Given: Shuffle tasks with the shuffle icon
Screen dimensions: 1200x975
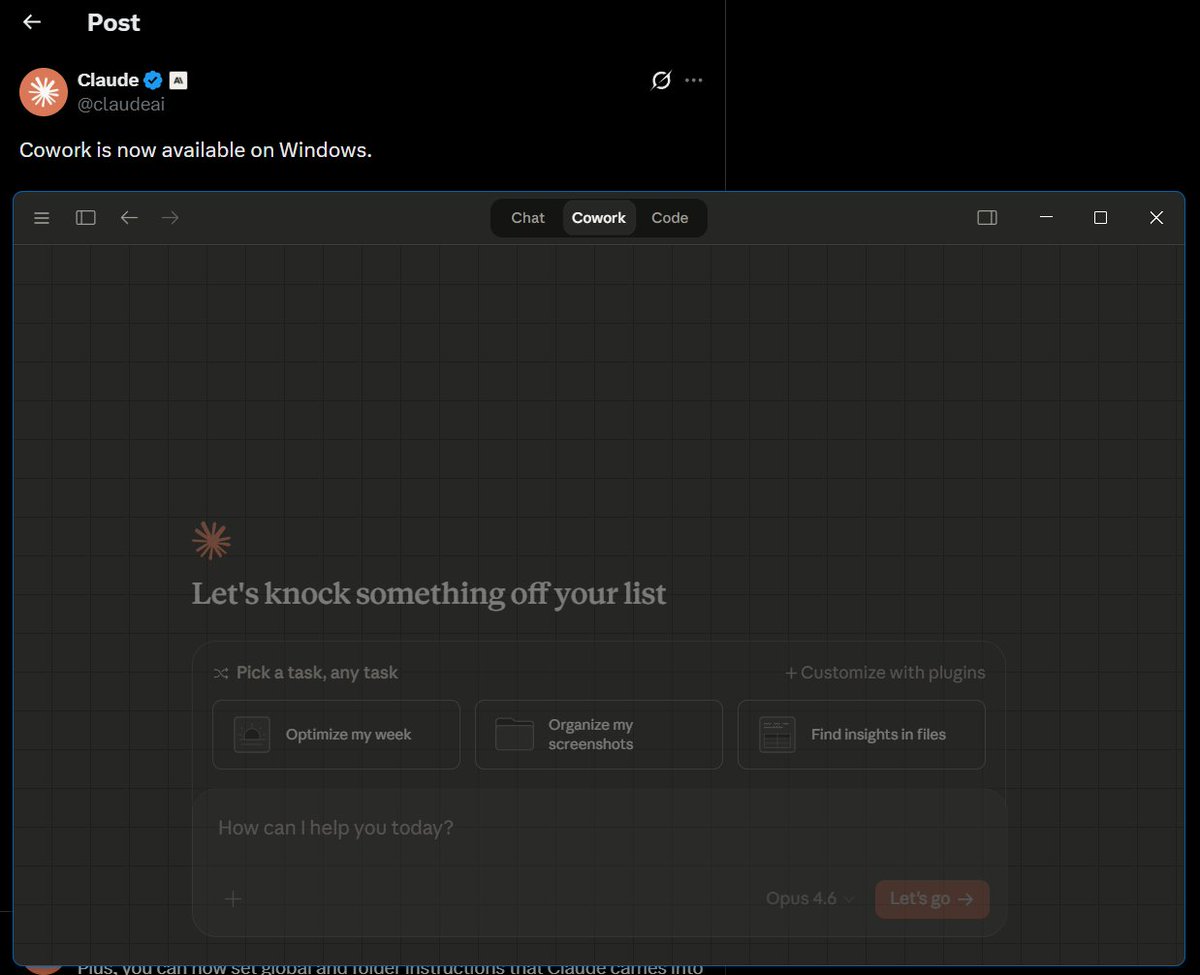Looking at the screenshot, I should coord(221,673).
